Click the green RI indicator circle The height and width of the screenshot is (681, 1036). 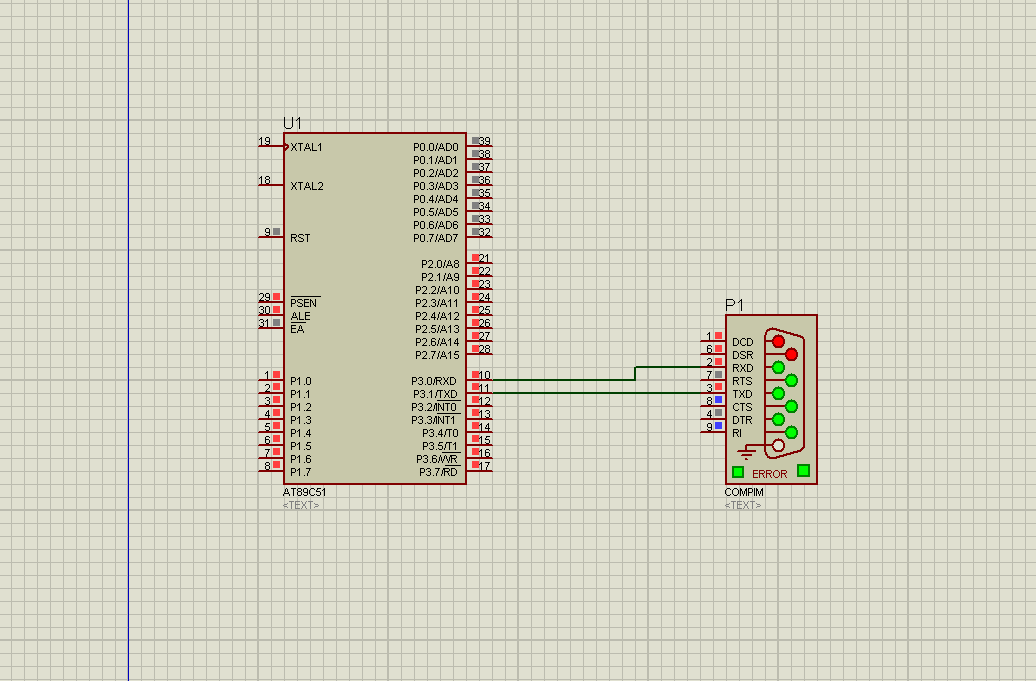pos(791,433)
